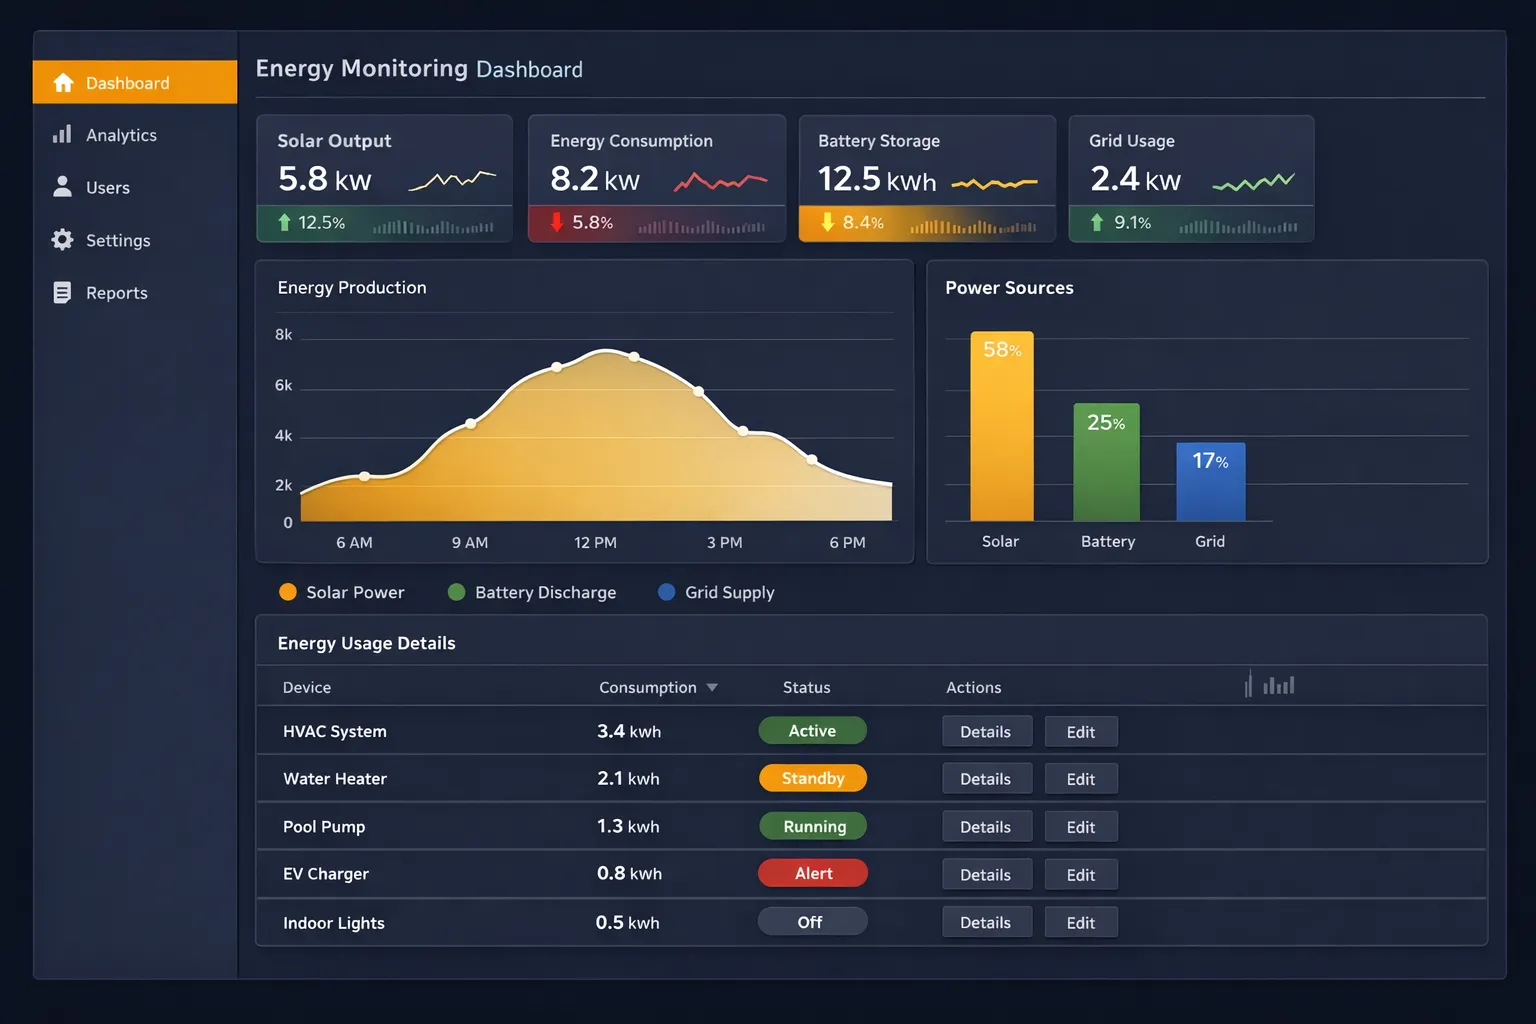Click the Off status badge for Indoor Lights
The height and width of the screenshot is (1024, 1536).
[812, 922]
